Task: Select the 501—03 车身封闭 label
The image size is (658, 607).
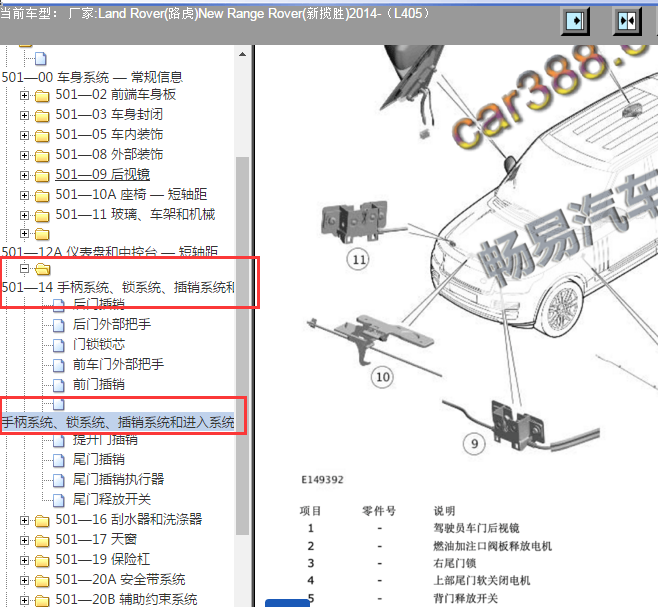Action: click(x=109, y=114)
